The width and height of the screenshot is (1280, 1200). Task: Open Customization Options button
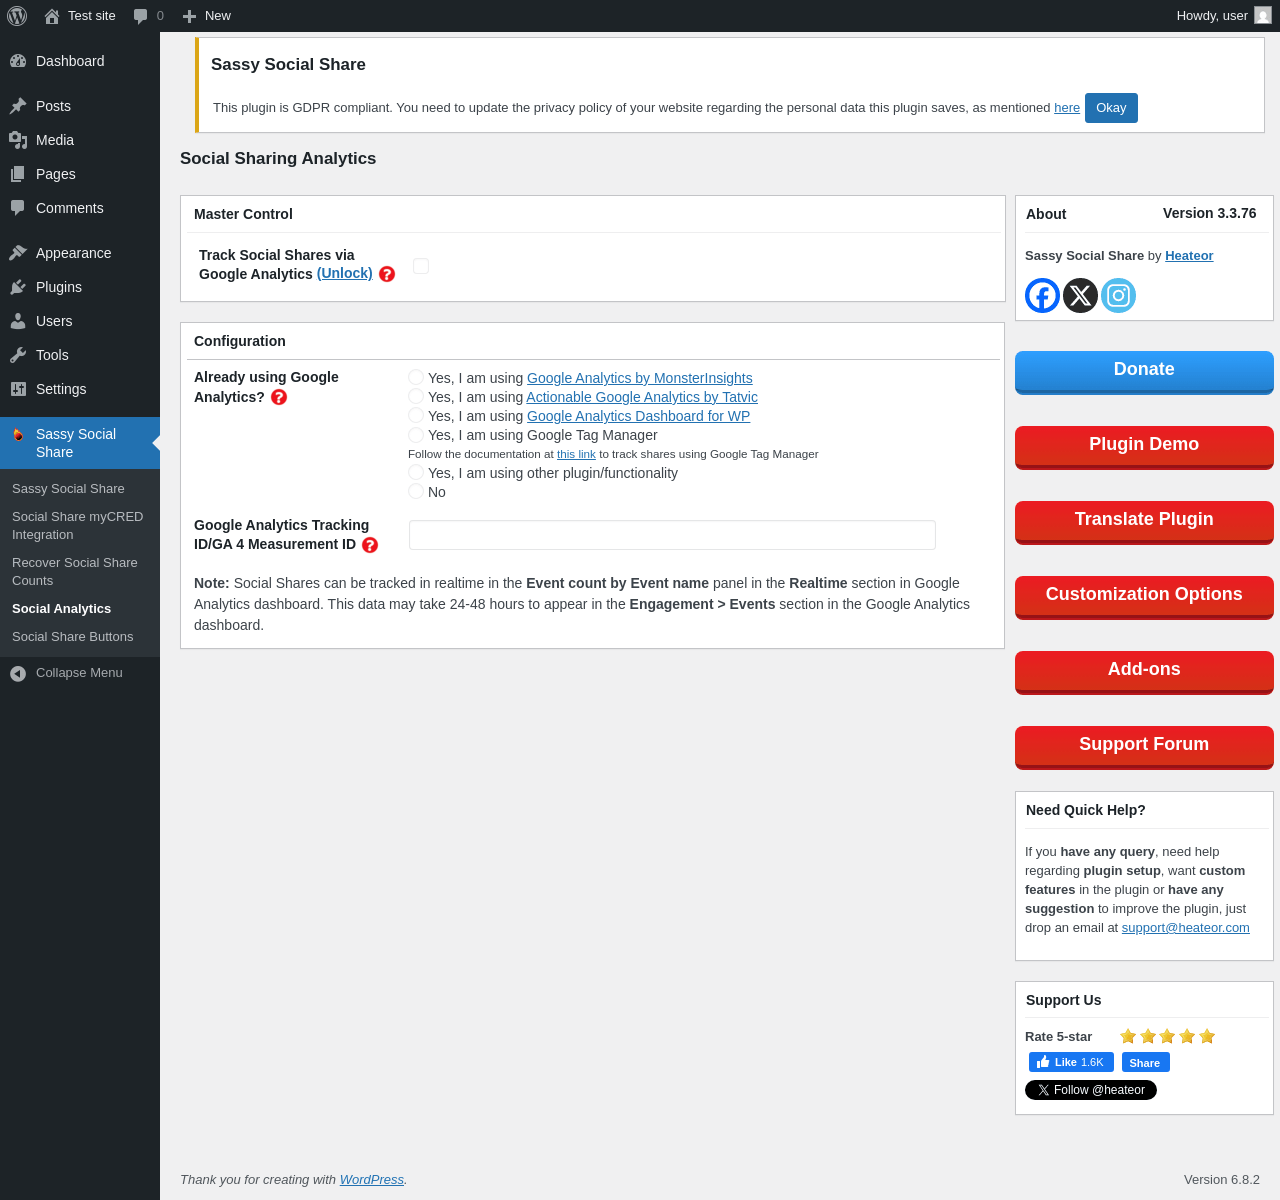pos(1144,597)
